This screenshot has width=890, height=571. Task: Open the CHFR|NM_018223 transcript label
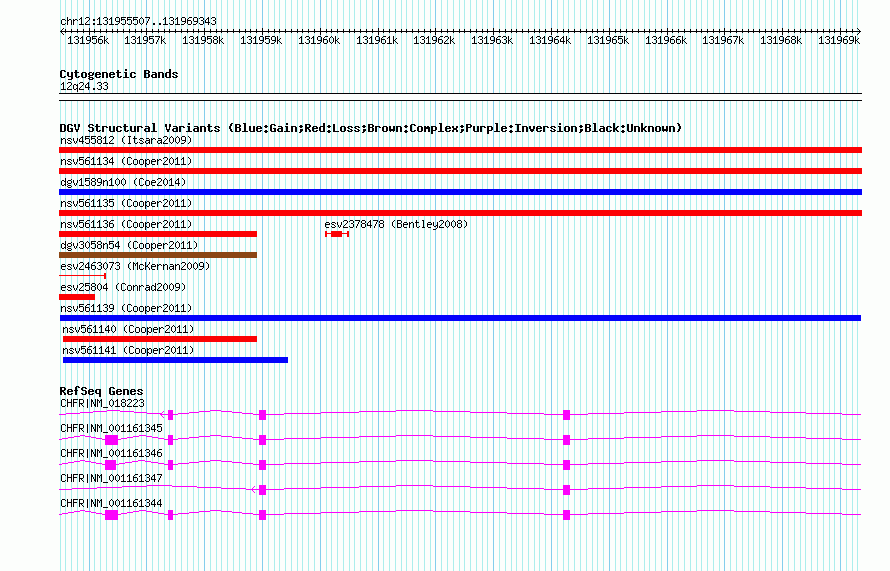(102, 404)
